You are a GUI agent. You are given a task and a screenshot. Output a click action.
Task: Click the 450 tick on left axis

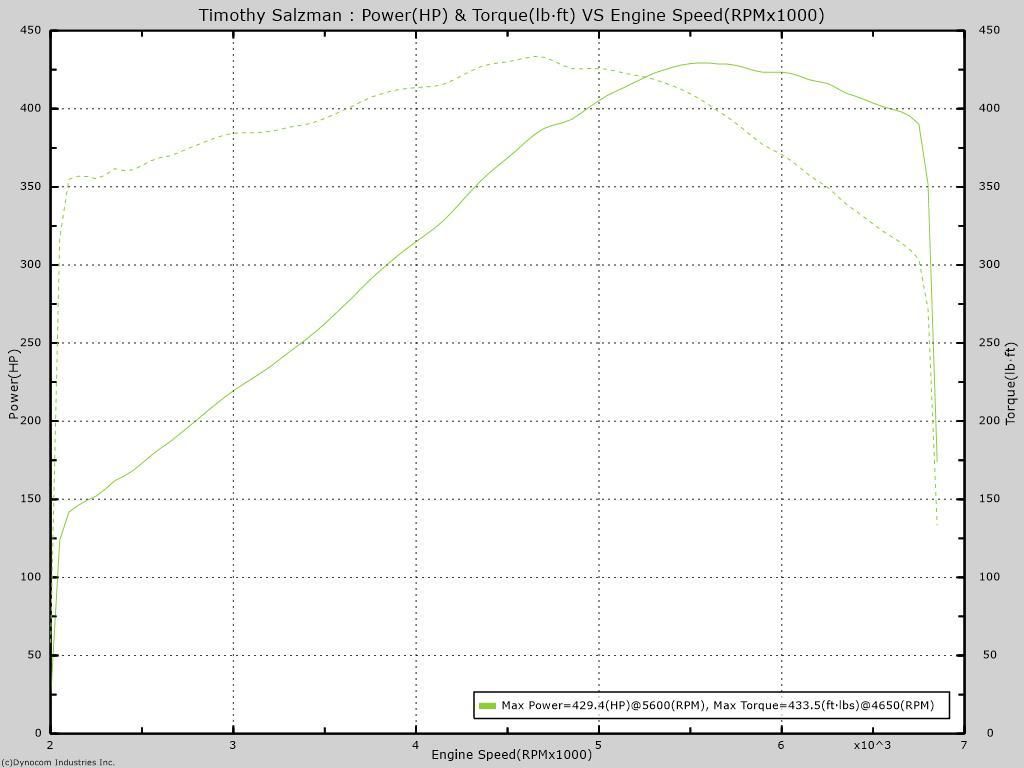(x=31, y=31)
